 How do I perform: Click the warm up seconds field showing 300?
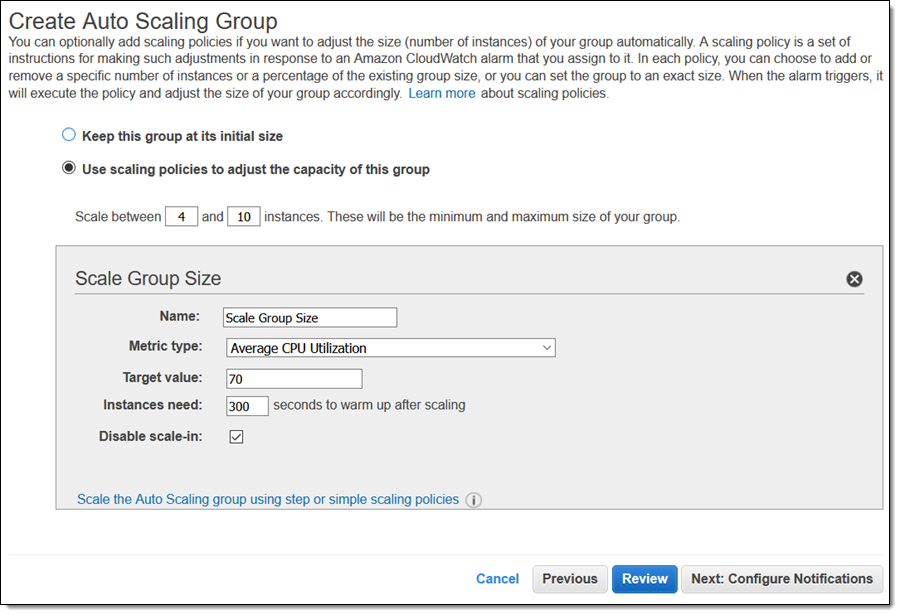pos(246,406)
